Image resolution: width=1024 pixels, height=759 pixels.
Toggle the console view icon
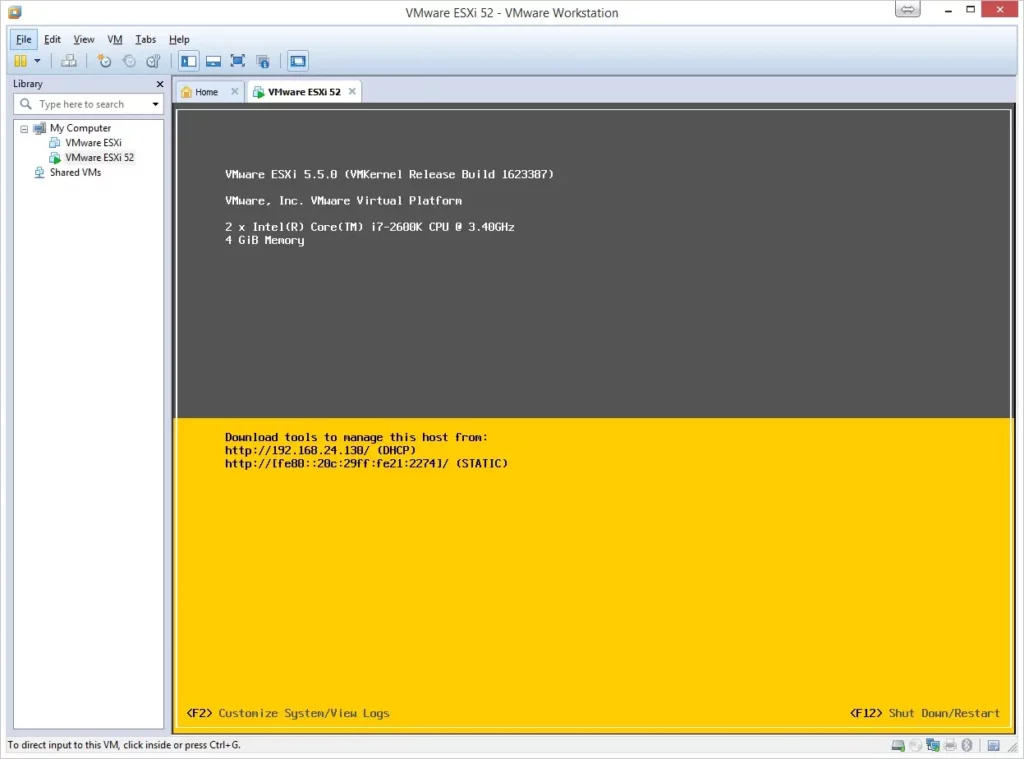[298, 61]
